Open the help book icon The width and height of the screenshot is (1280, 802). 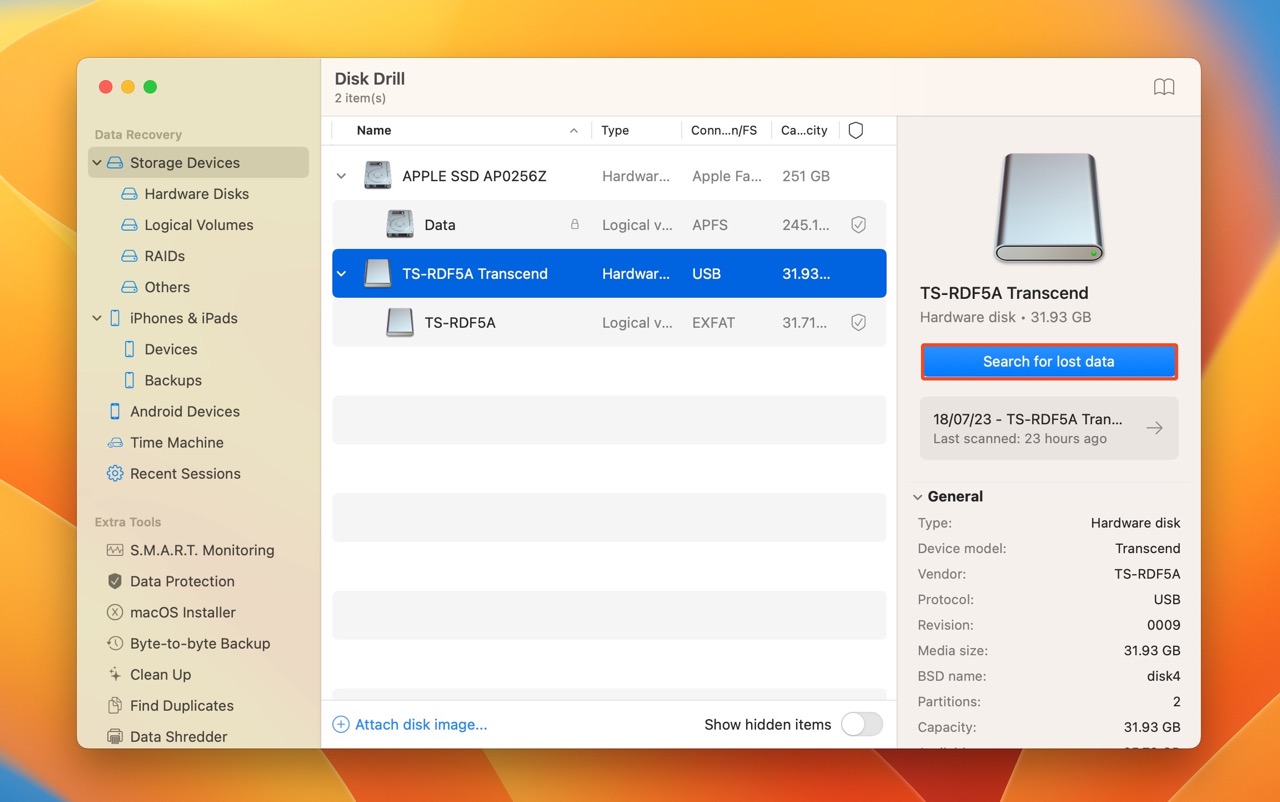pyautogui.click(x=1164, y=87)
